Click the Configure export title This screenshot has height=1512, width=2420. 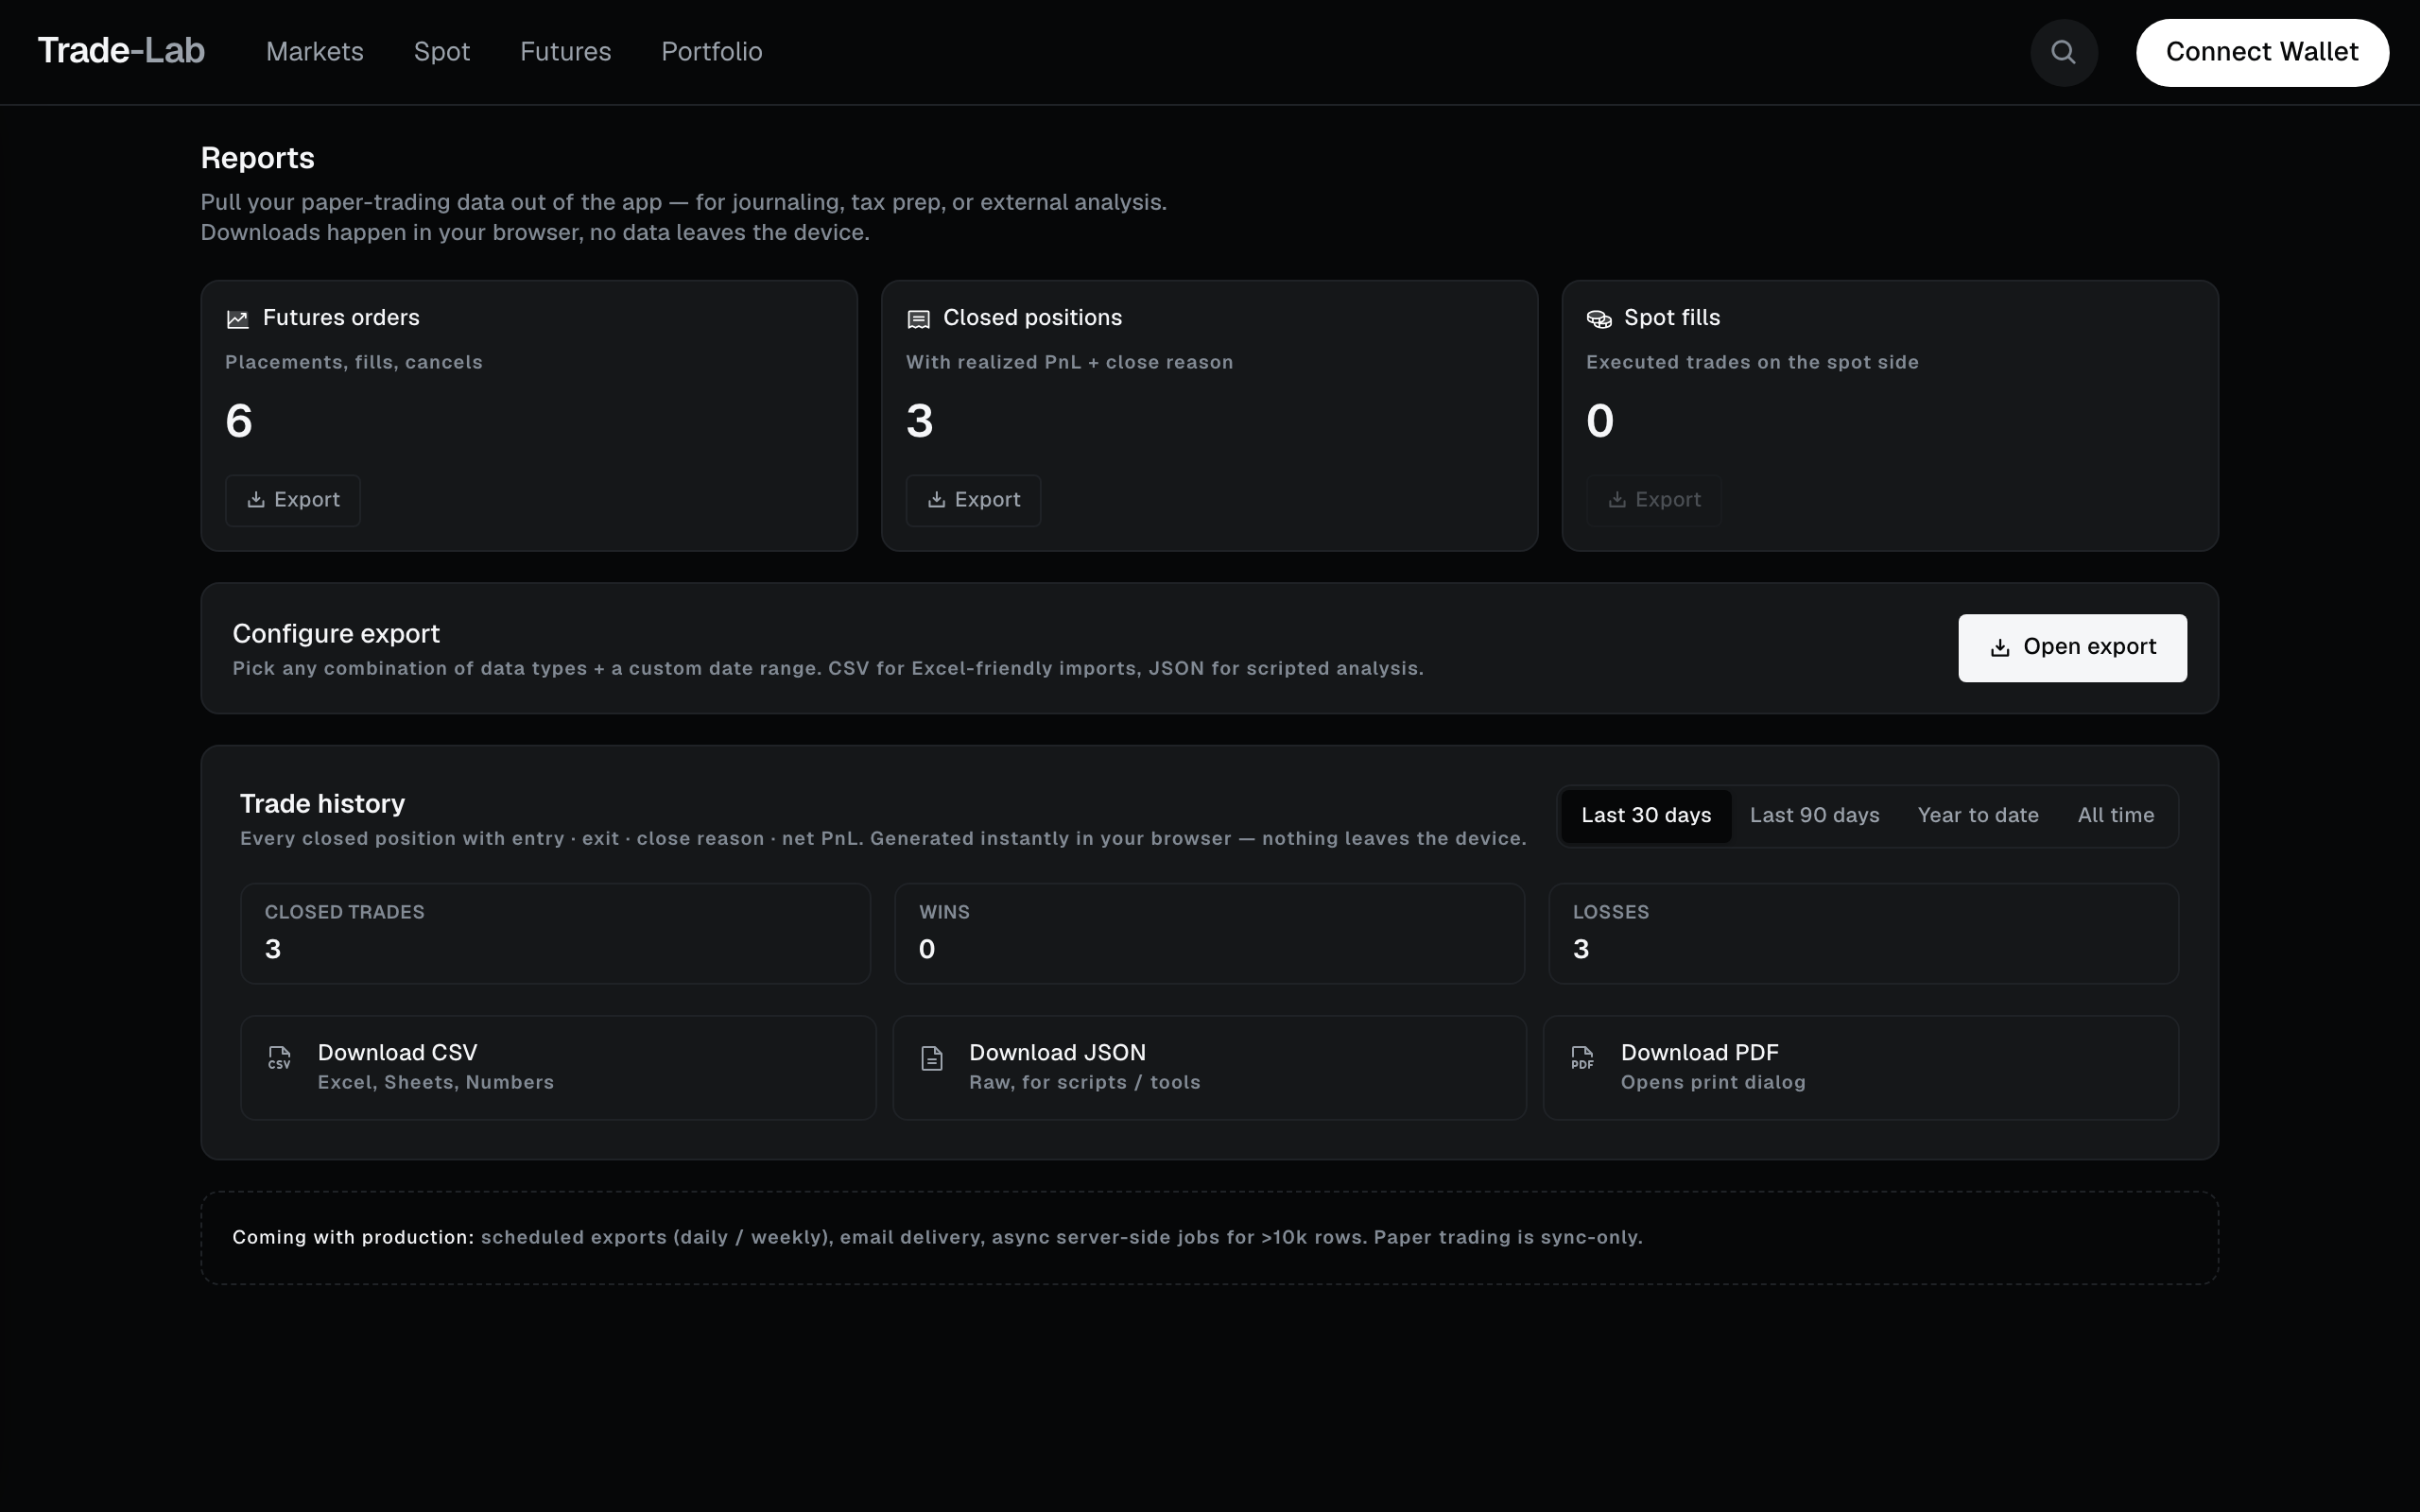point(336,634)
